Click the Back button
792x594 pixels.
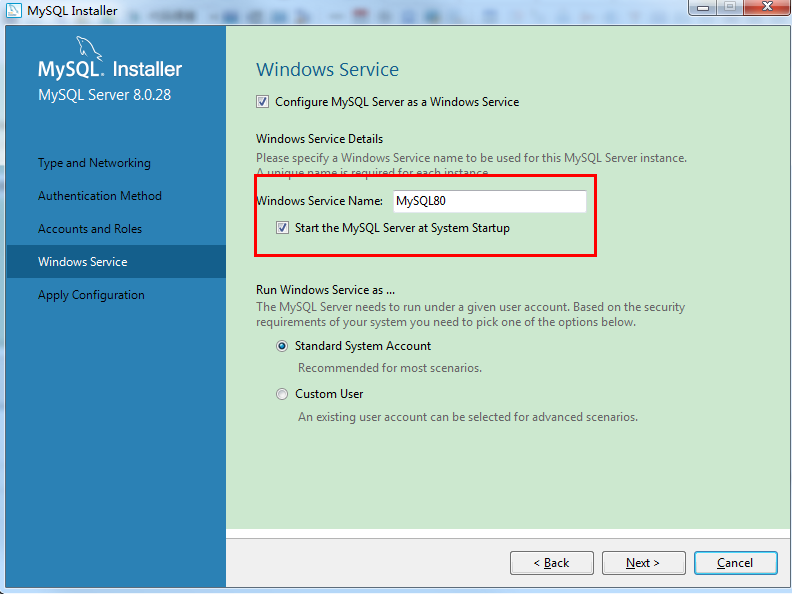(552, 563)
